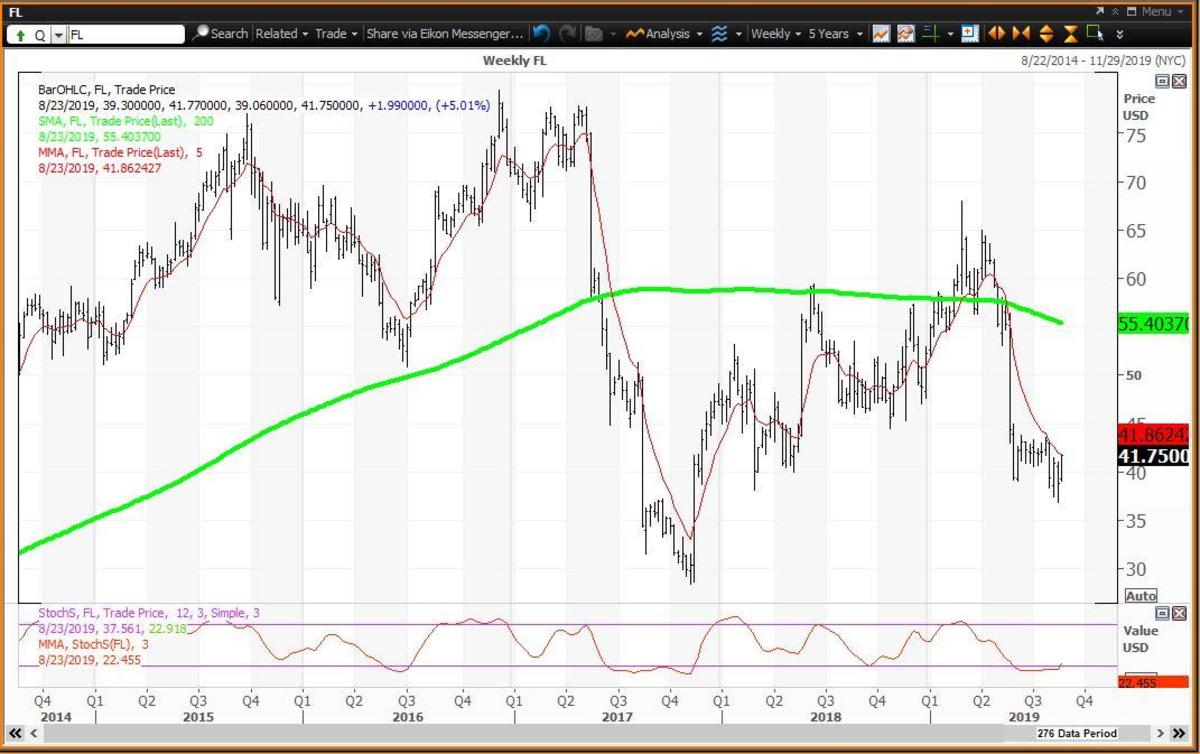Open the Weekly interval dropdown

pos(775,33)
